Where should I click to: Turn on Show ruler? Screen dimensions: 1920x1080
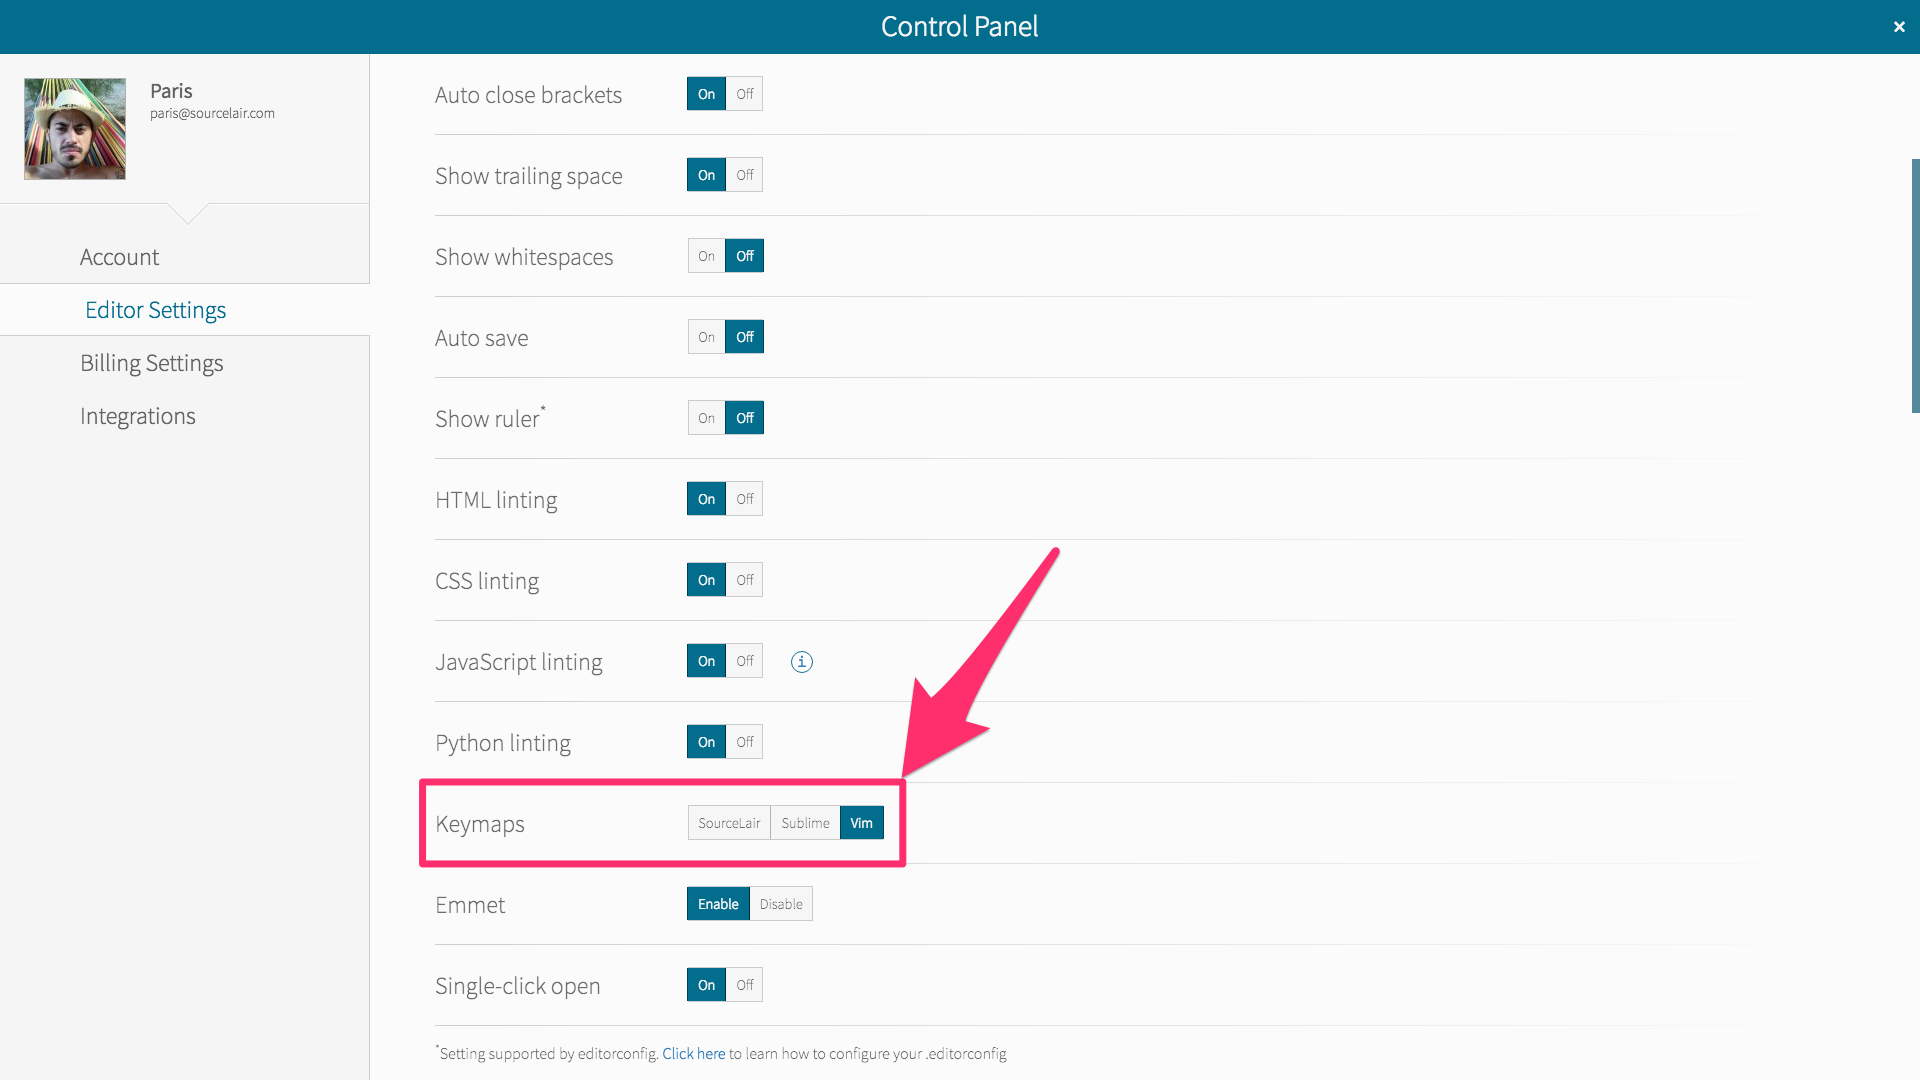click(x=706, y=418)
